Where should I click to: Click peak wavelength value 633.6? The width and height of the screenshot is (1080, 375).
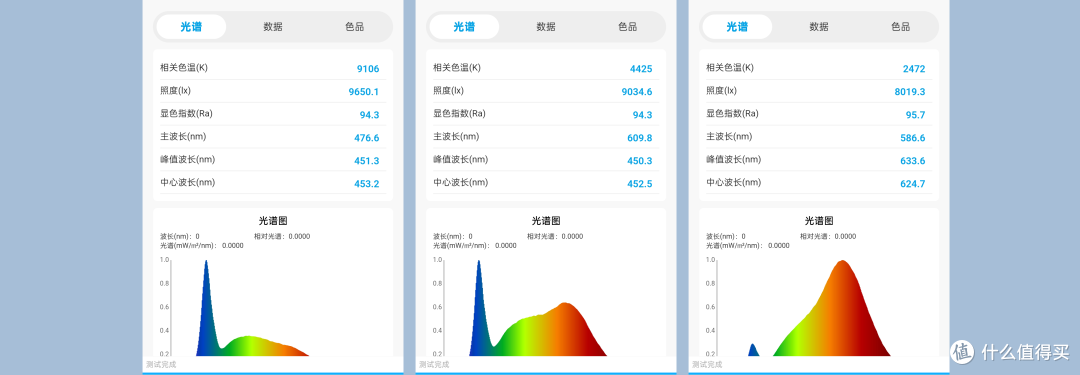[913, 161]
